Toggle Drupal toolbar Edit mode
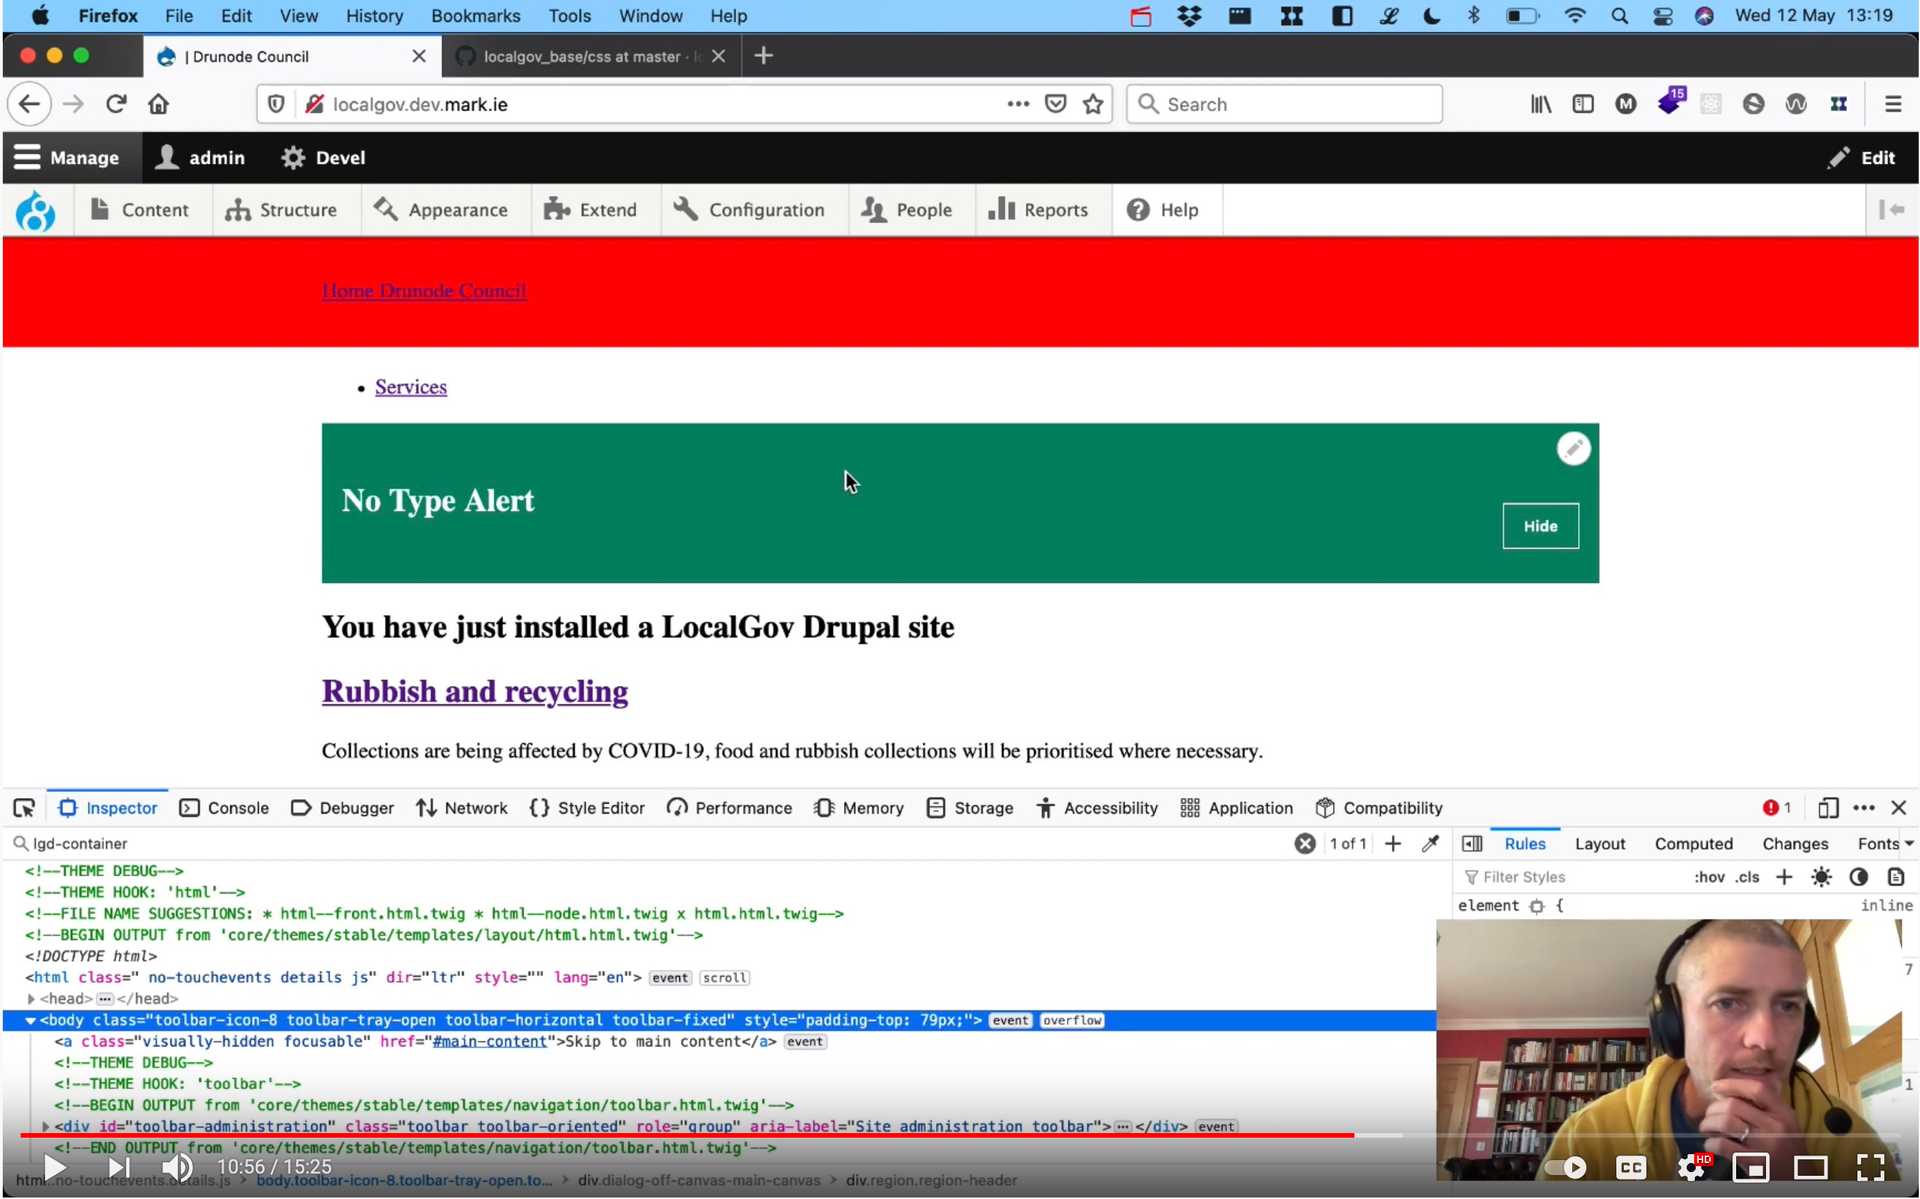Screen dimensions: 1920x1199 coord(1861,158)
